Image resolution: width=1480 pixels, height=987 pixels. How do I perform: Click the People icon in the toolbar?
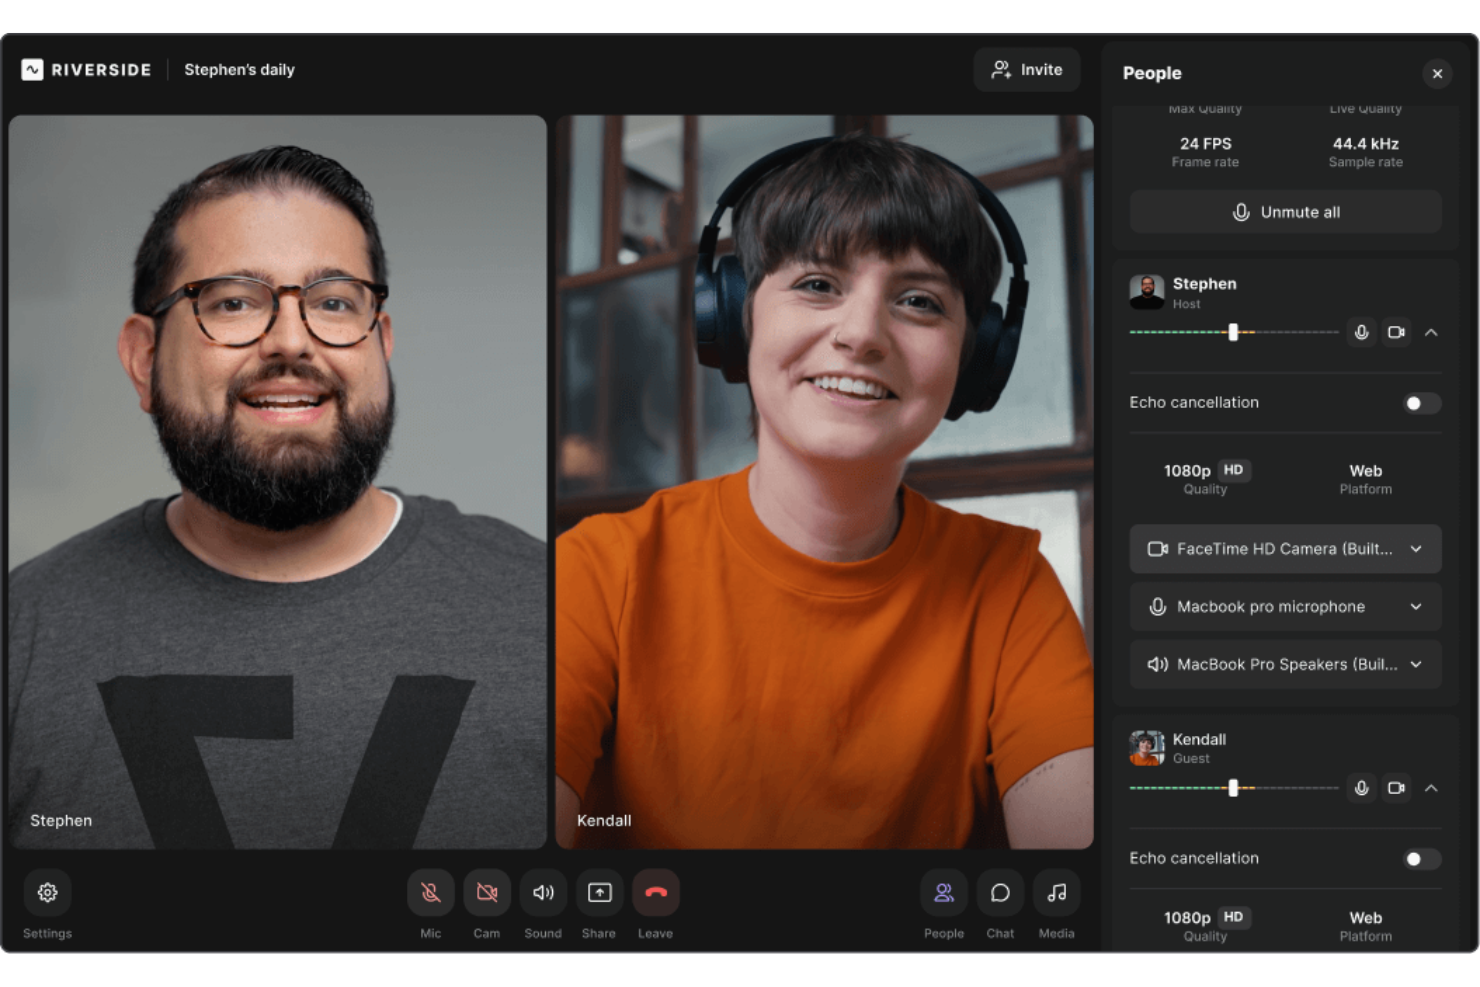click(944, 892)
